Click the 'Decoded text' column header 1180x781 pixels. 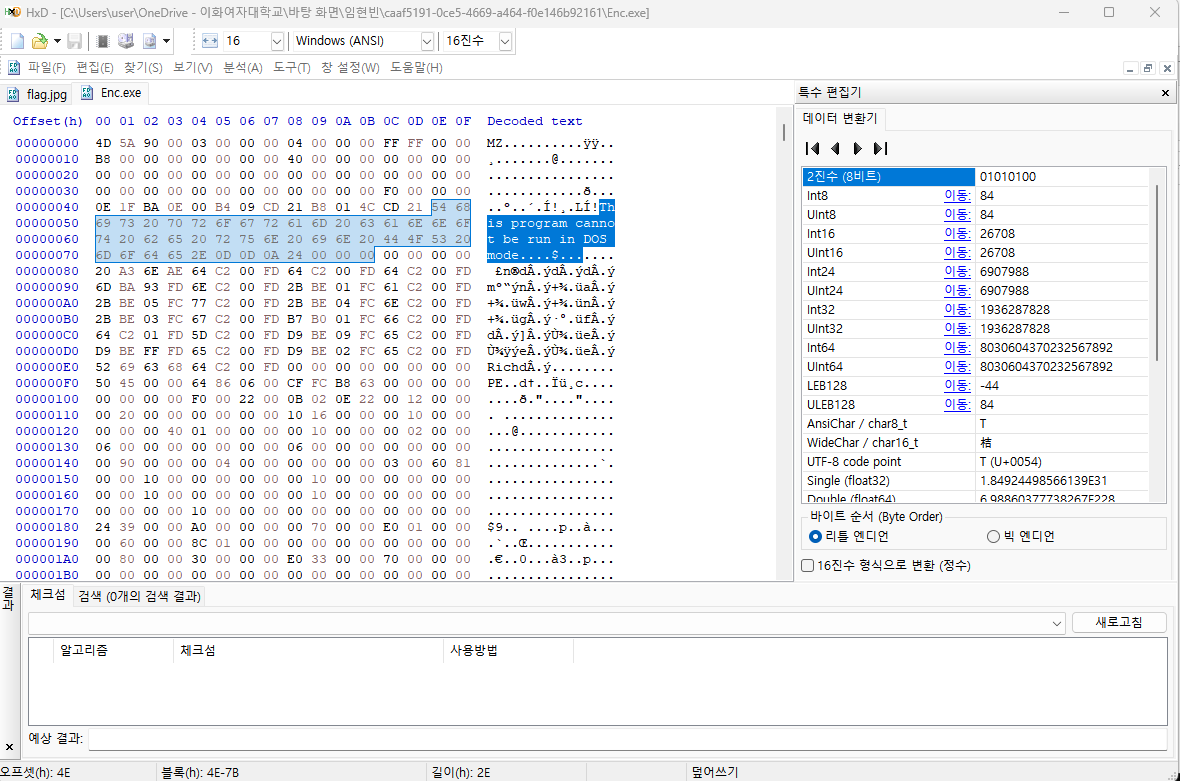coord(534,121)
